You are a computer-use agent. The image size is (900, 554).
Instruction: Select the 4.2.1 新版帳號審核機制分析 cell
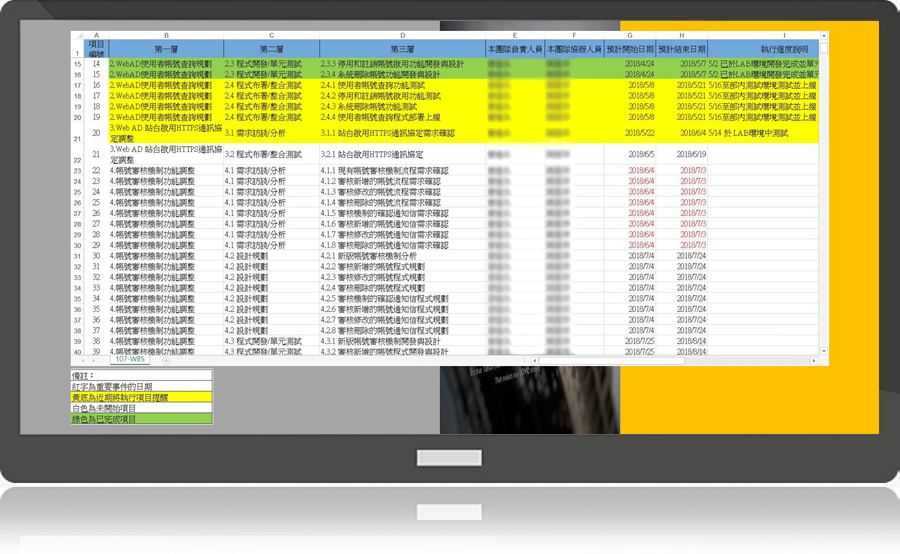coord(400,256)
